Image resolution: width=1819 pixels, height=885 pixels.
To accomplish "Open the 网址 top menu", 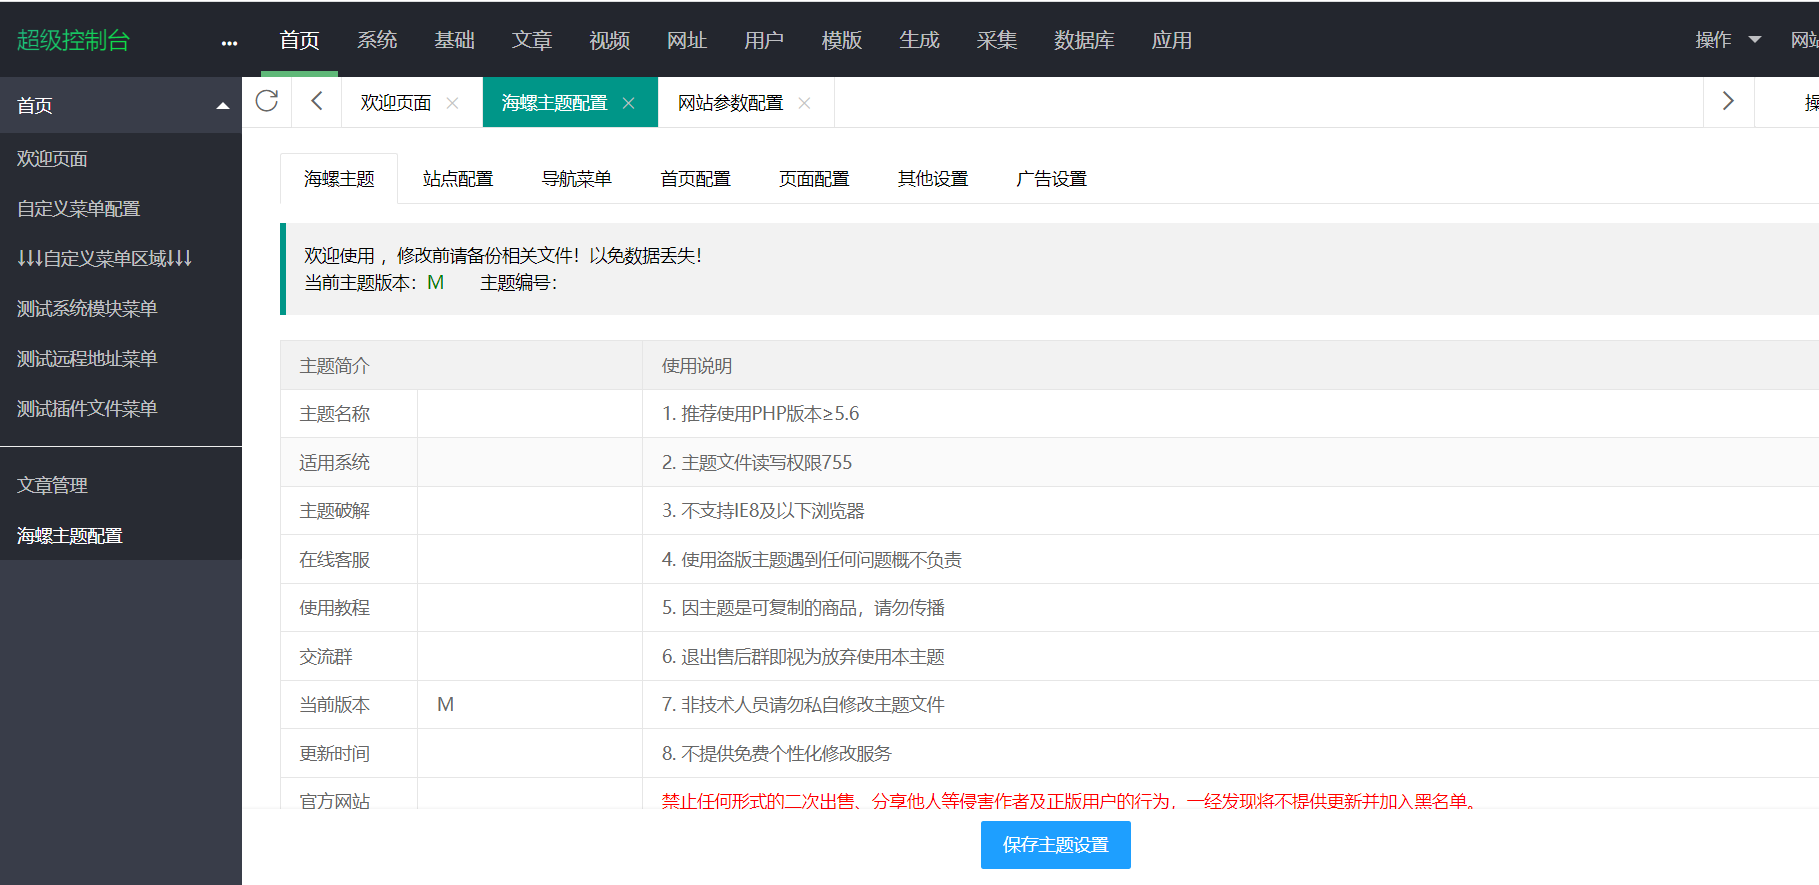I will (x=687, y=40).
